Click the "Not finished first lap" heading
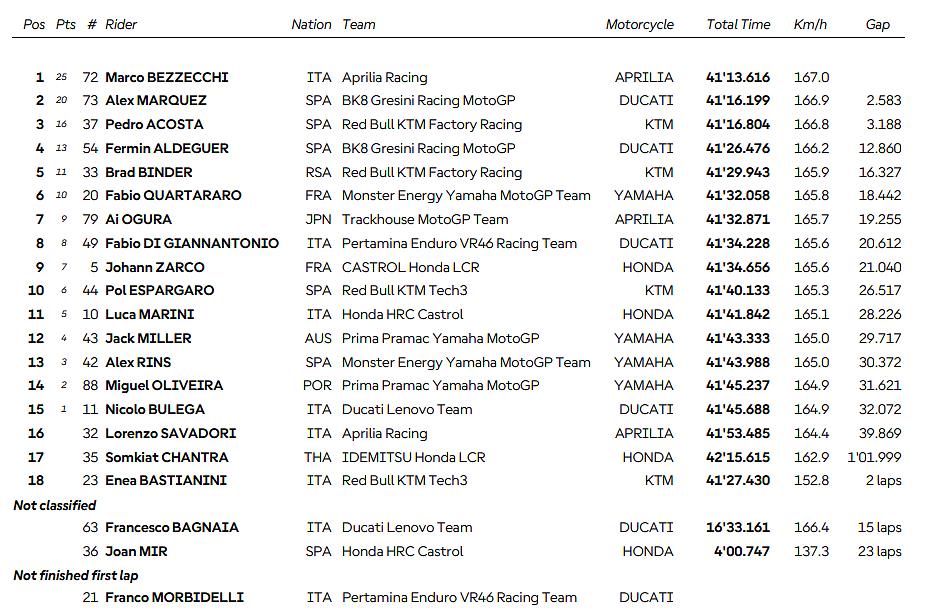The width and height of the screenshot is (932, 608). coord(75,575)
